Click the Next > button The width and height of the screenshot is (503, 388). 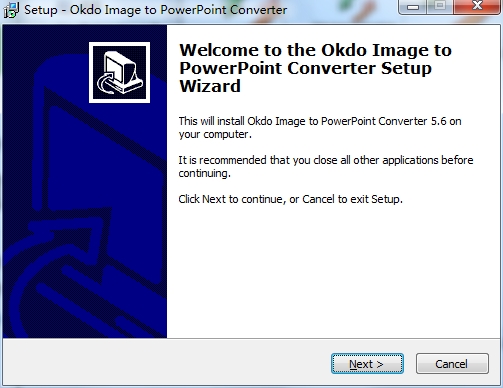[x=367, y=364]
